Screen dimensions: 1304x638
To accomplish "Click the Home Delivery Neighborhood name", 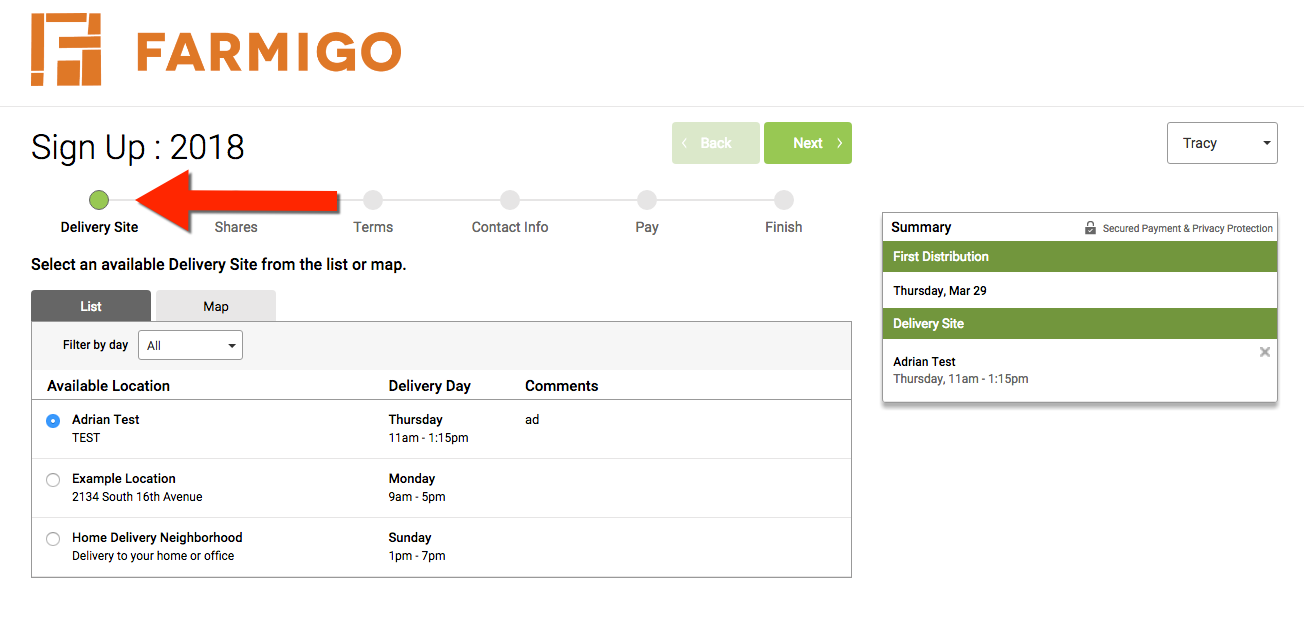I will (157, 537).
